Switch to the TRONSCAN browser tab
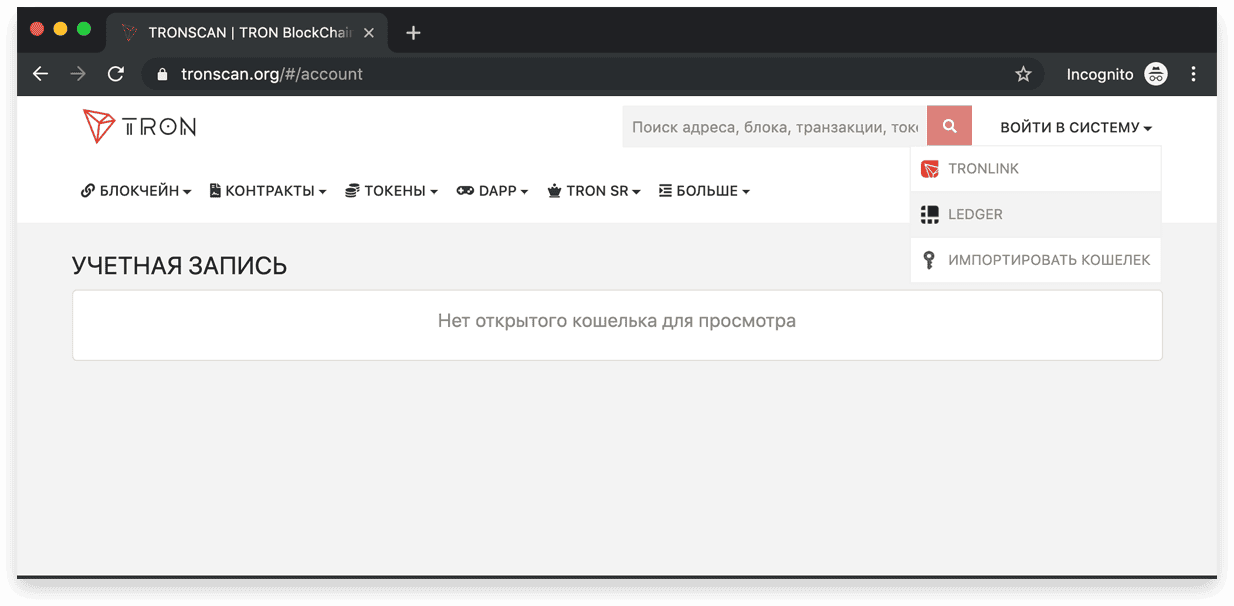1234x606 pixels. click(x=246, y=33)
